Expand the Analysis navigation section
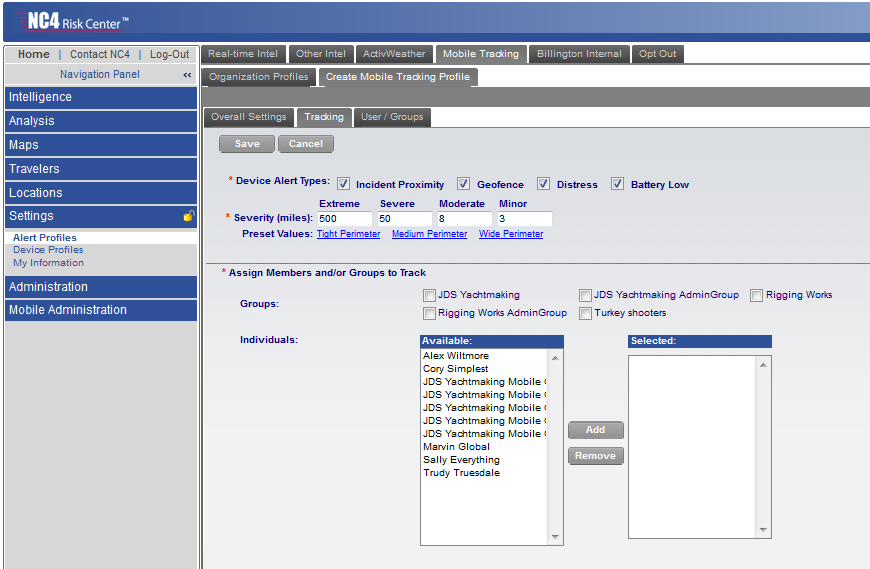Screen dimensions: 870x569 pos(101,121)
